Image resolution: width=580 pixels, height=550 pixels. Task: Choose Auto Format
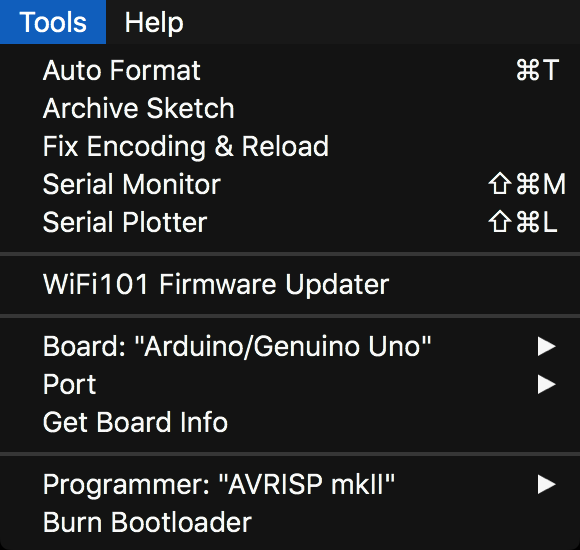click(290, 70)
